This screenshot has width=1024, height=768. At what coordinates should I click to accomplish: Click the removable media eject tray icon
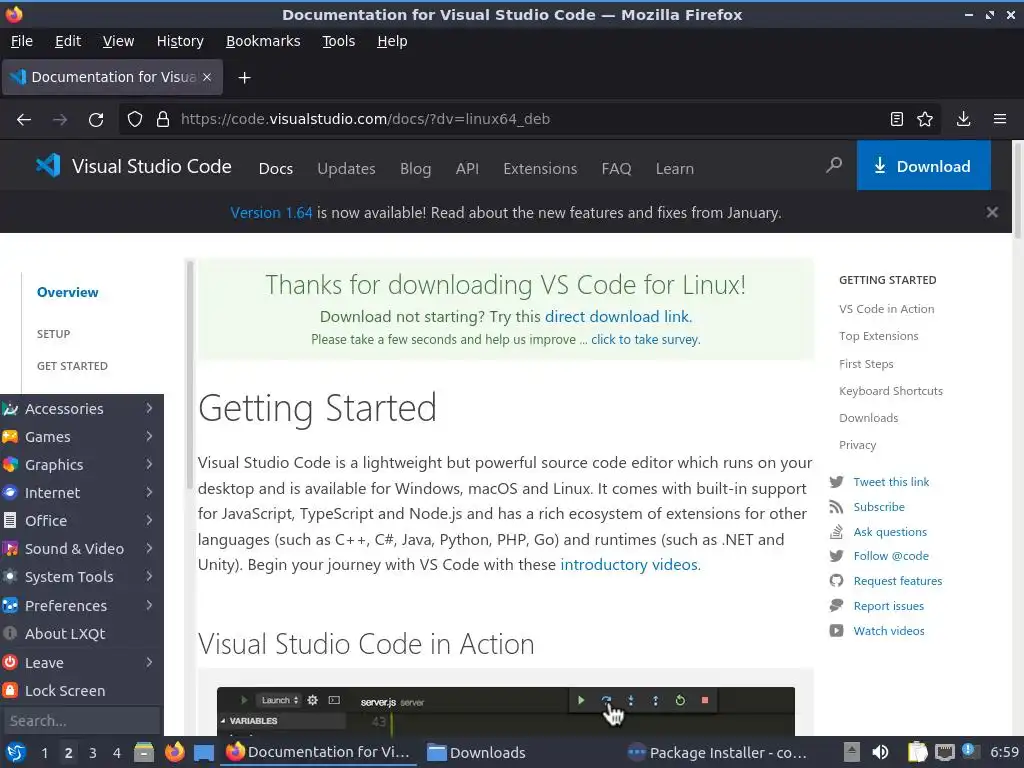pos(851,752)
